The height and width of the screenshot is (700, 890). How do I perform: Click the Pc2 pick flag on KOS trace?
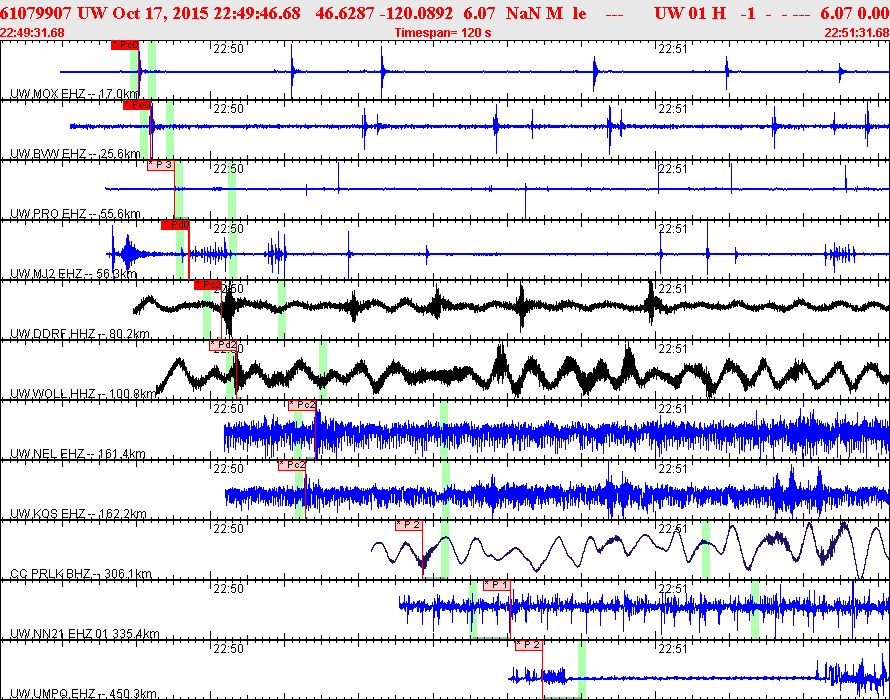tap(292, 465)
